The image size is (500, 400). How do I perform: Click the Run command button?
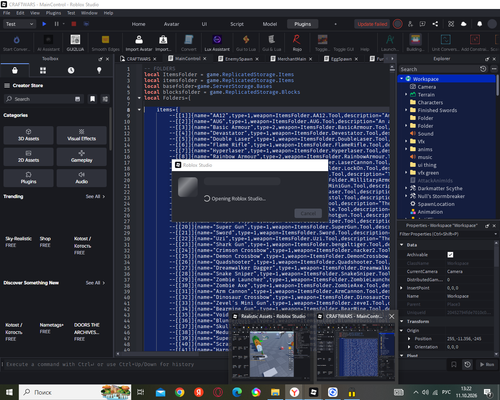tap(487, 364)
